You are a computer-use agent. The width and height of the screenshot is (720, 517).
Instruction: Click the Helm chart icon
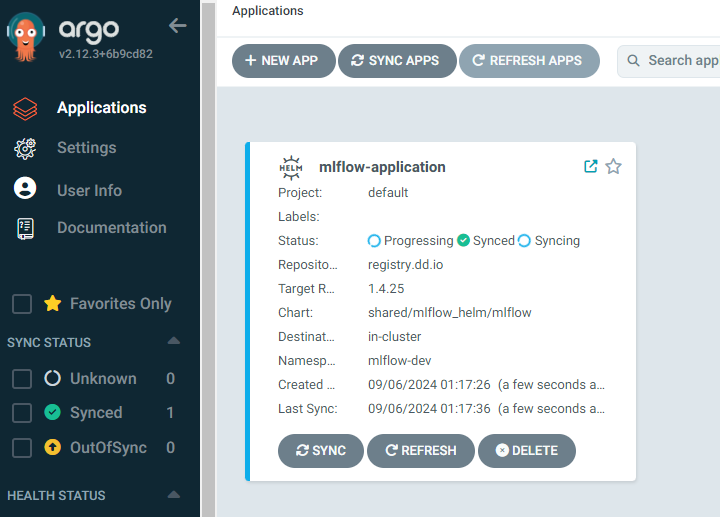(291, 168)
